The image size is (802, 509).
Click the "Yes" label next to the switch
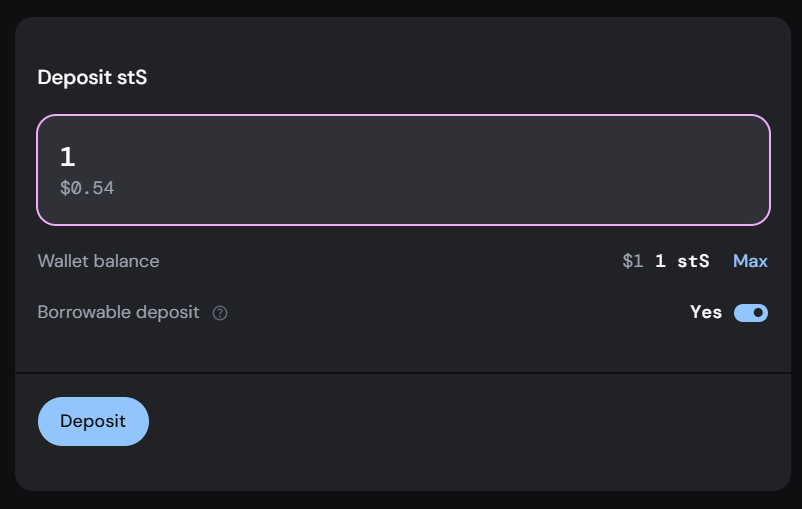pyautogui.click(x=706, y=312)
